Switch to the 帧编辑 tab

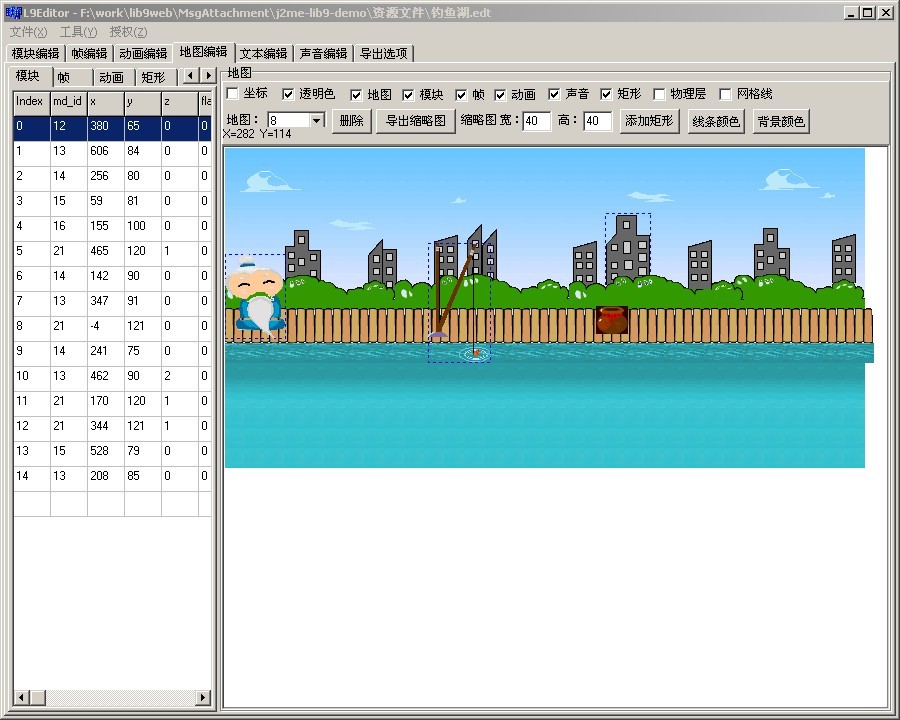coord(90,53)
